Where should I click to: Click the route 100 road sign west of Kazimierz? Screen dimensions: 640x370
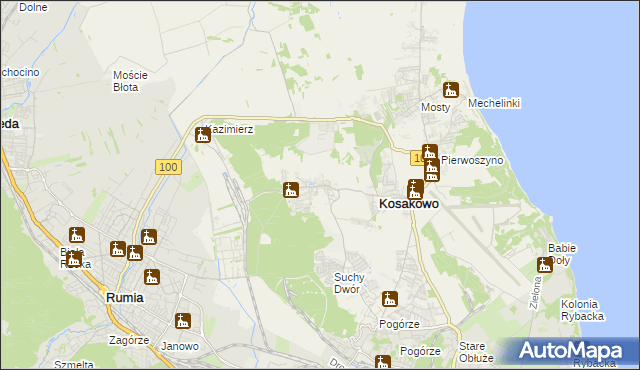point(169,167)
